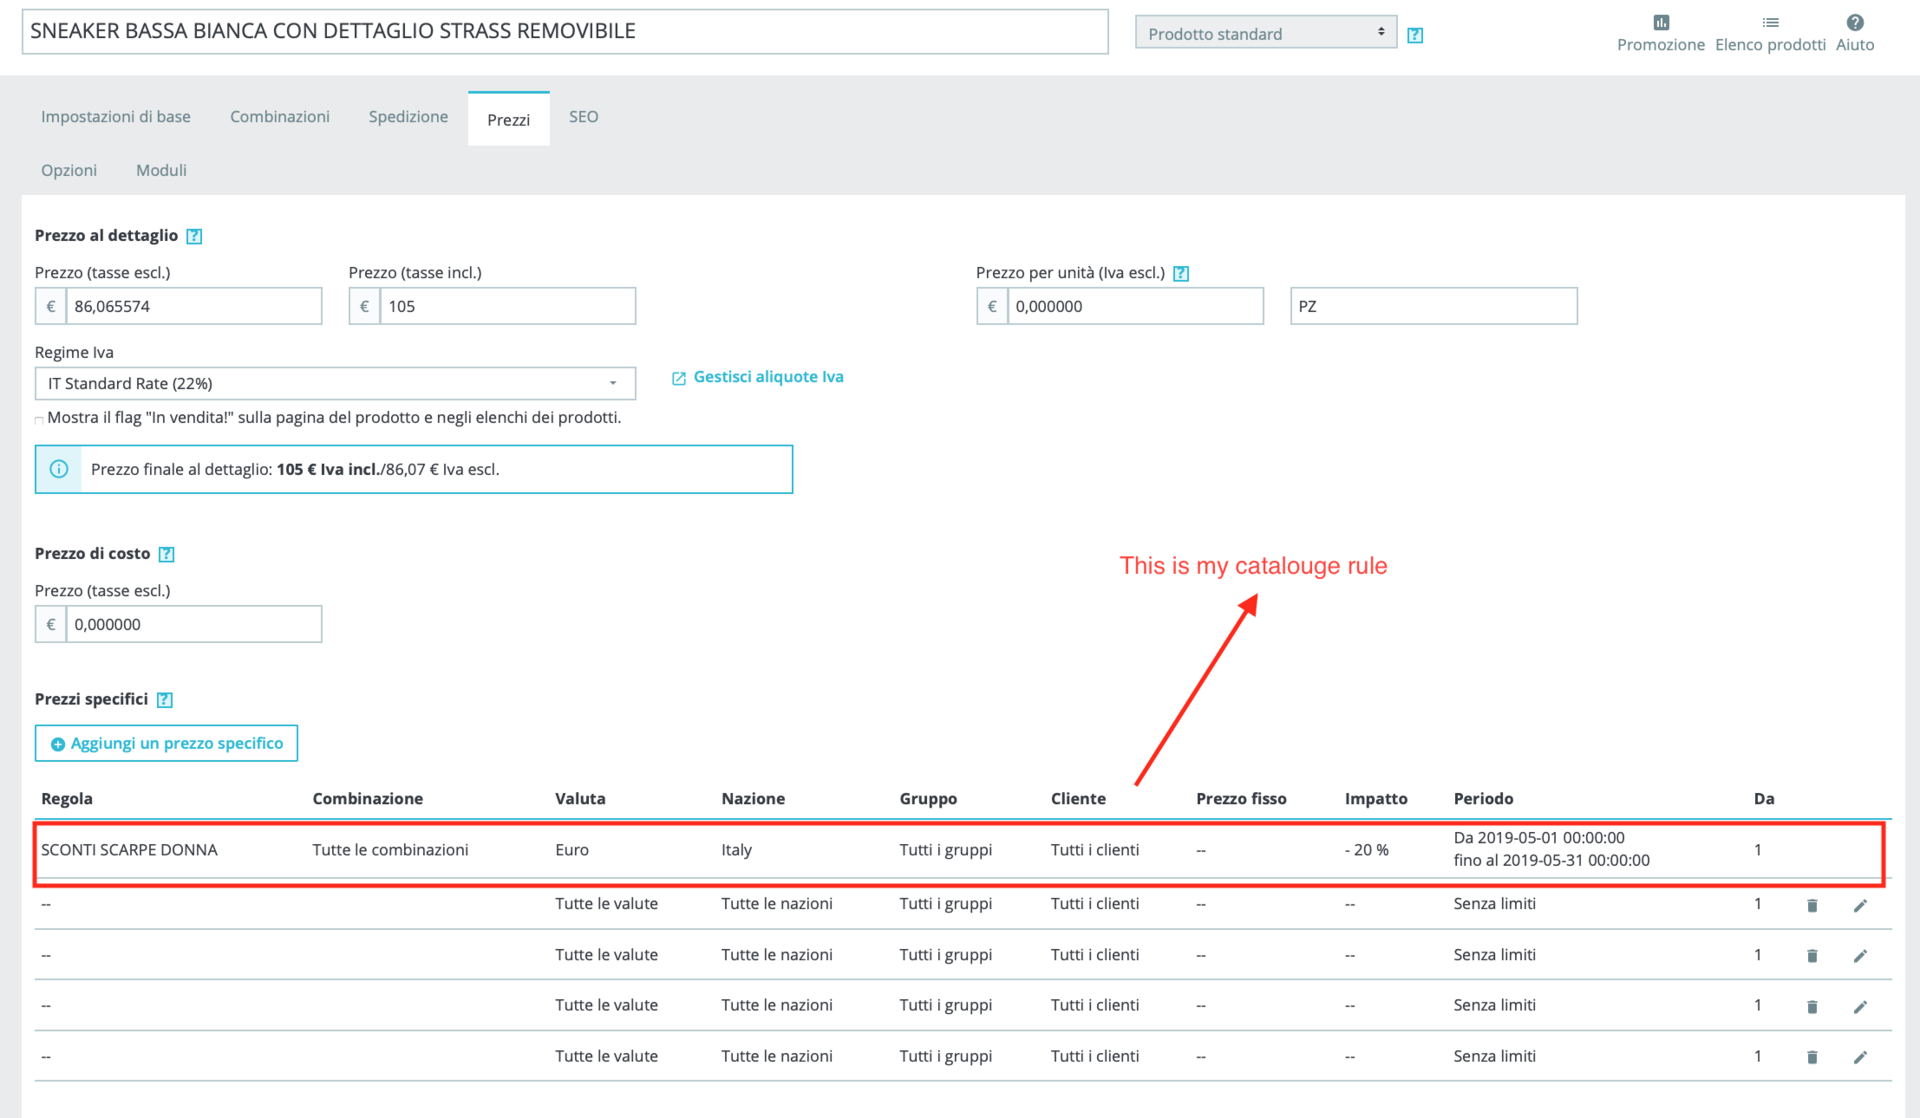The height and width of the screenshot is (1118, 1920).
Task: Edit the last specific price row
Action: pyautogui.click(x=1860, y=1057)
